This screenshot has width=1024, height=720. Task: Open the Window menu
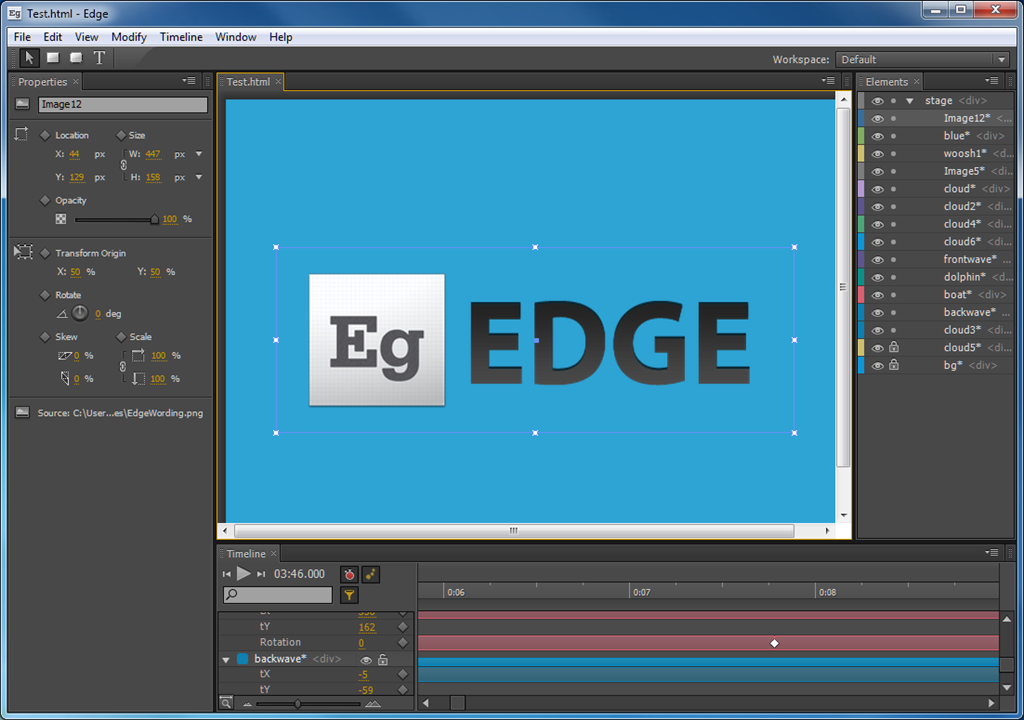236,37
